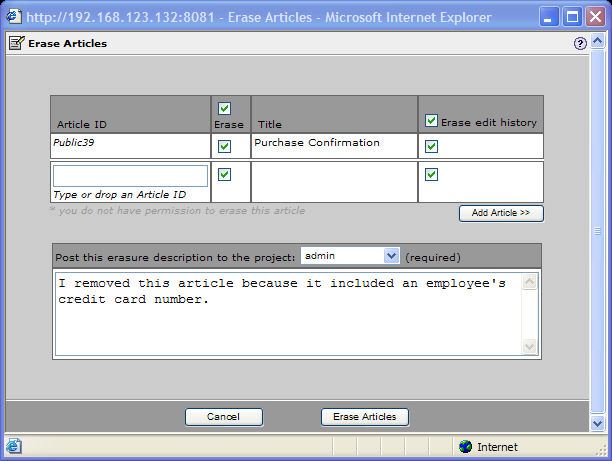Click the Erase Articles notepad icon
Image resolution: width=612 pixels, height=461 pixels.
[16, 43]
